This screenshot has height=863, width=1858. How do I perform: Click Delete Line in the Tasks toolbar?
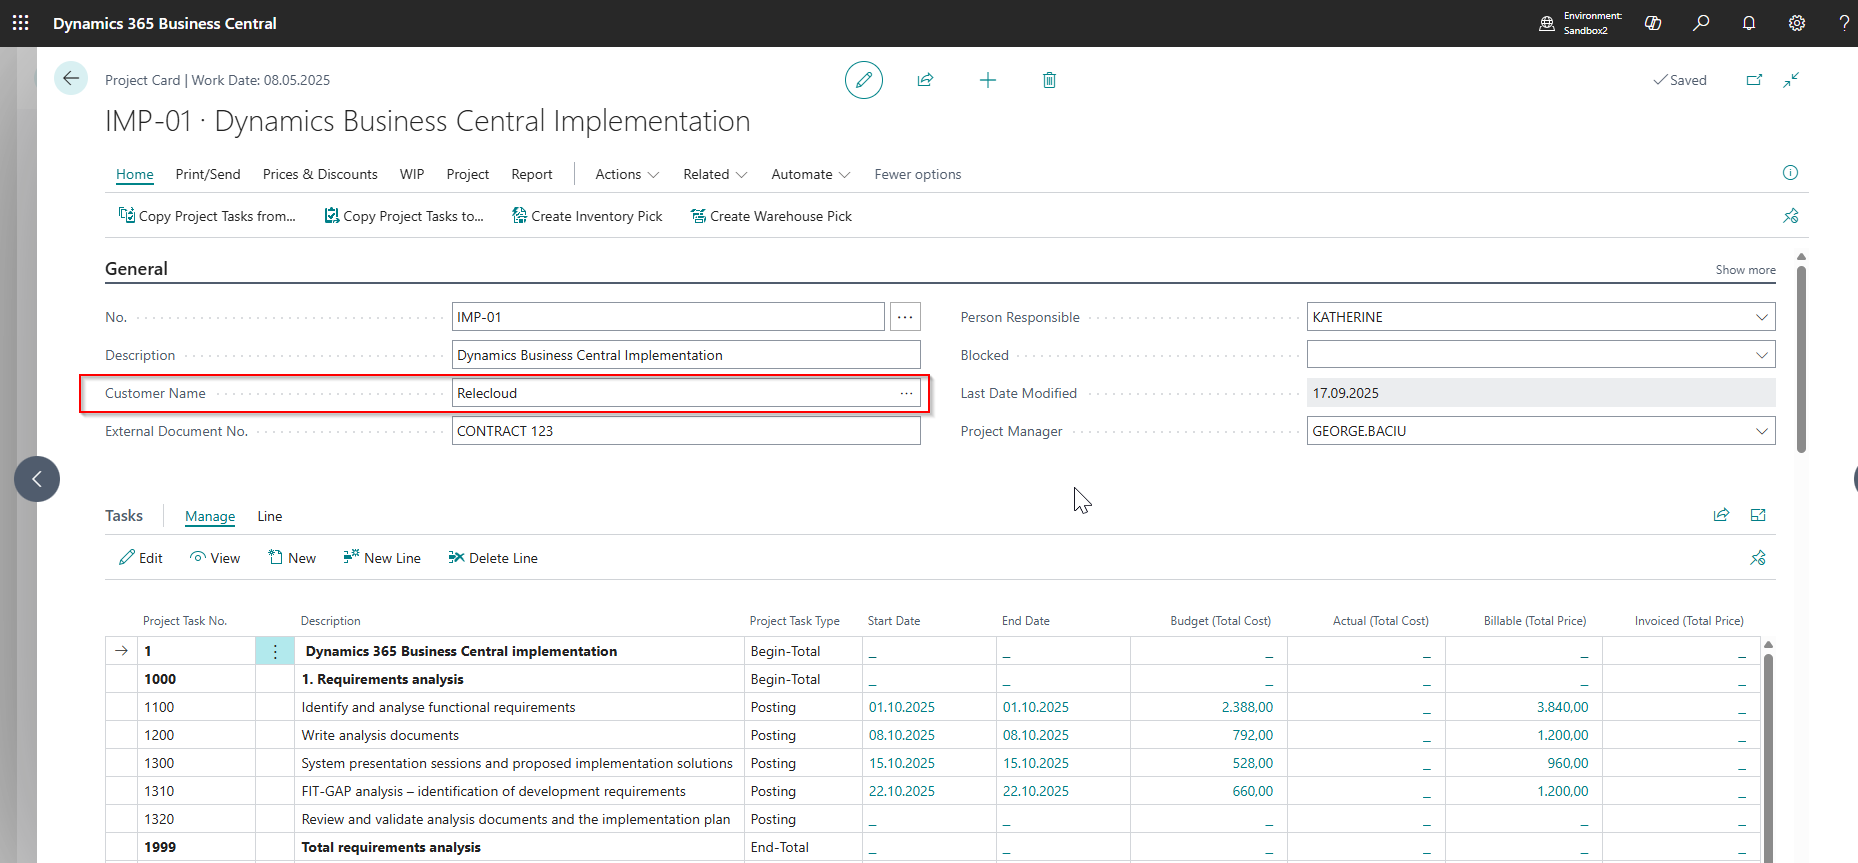coord(493,558)
